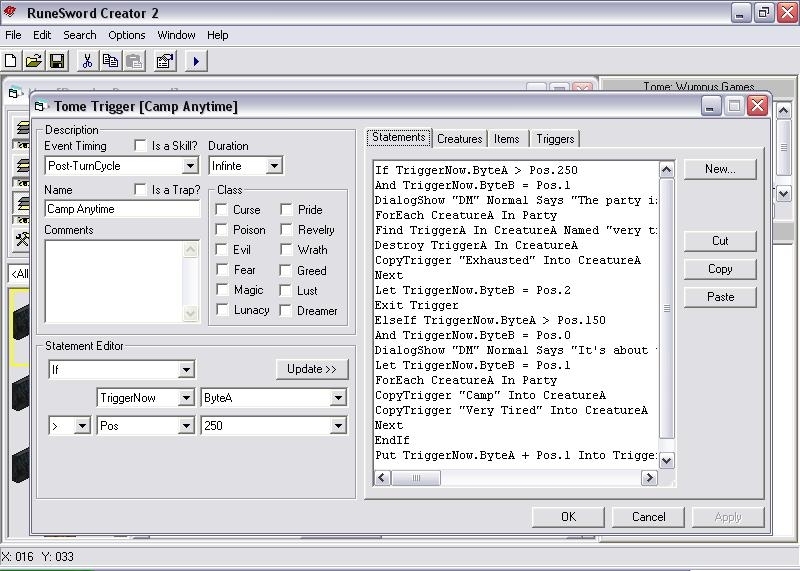Switch to the Creatures tab
The width and height of the screenshot is (800, 571).
(460, 139)
